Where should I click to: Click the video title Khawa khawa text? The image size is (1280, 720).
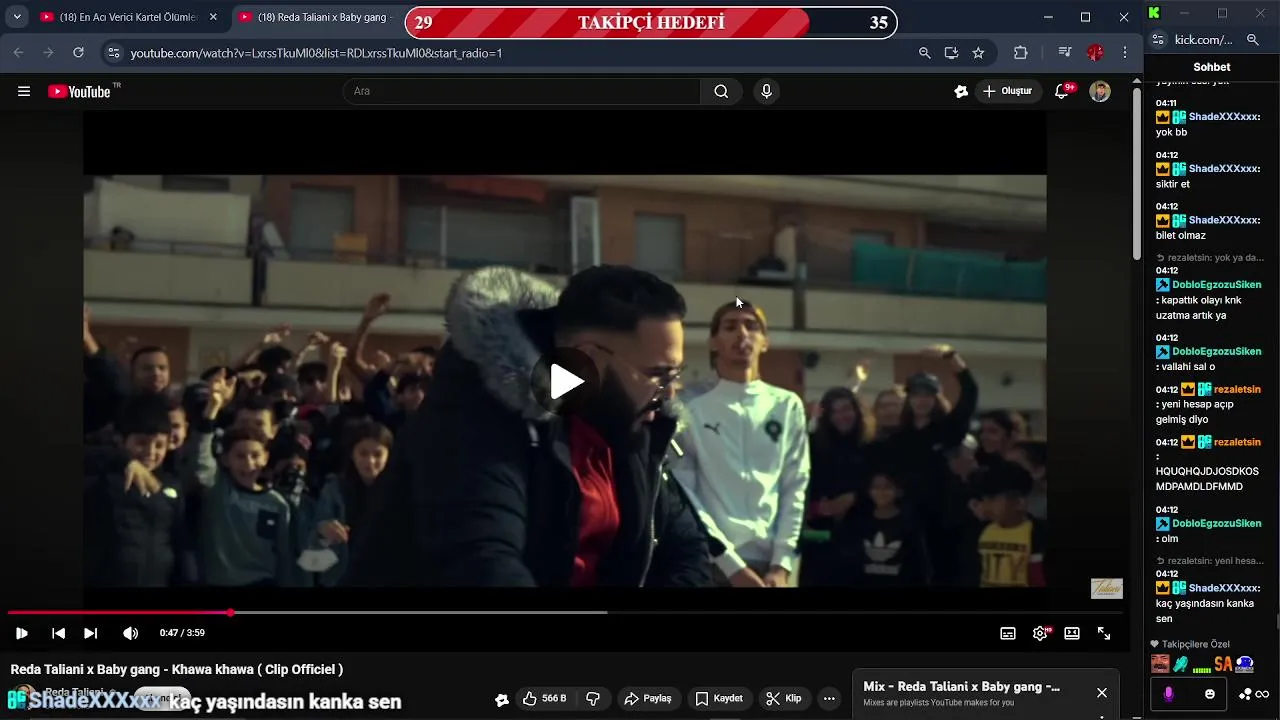click(x=176, y=670)
